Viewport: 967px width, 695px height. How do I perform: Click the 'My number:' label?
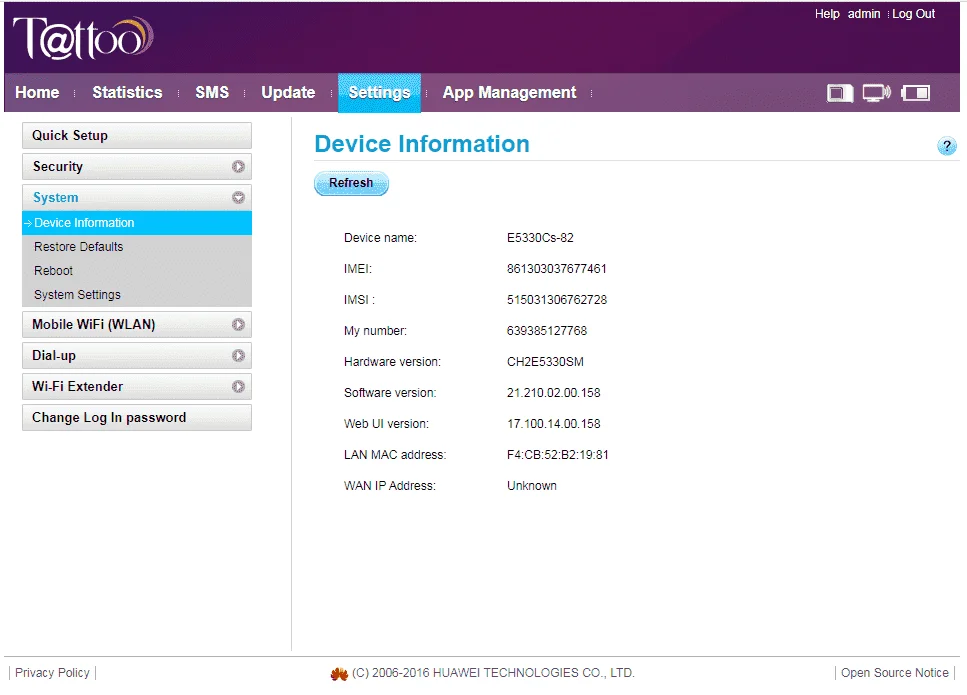pyautogui.click(x=376, y=331)
